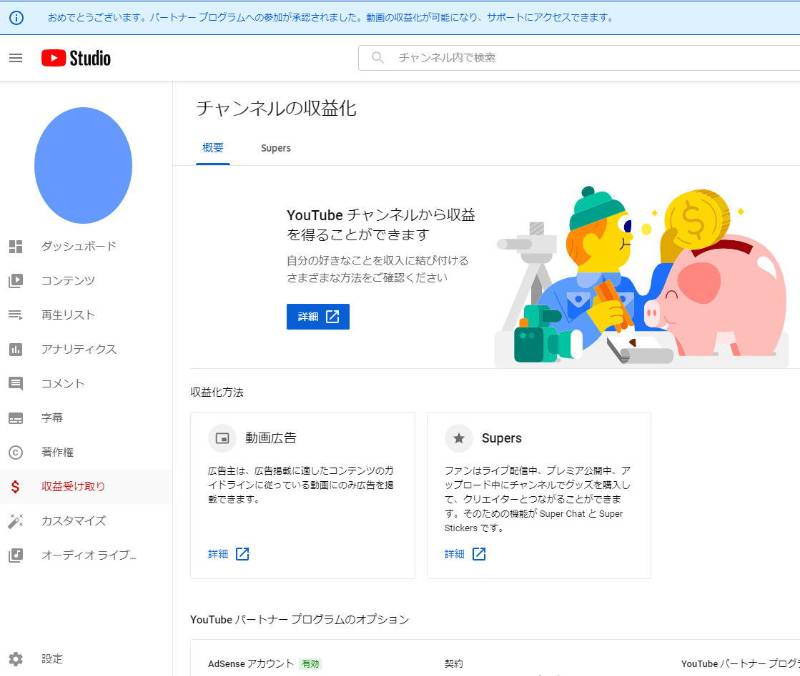The height and width of the screenshot is (676, 800).
Task: Open the hamburger navigation menu
Action: (x=16, y=58)
